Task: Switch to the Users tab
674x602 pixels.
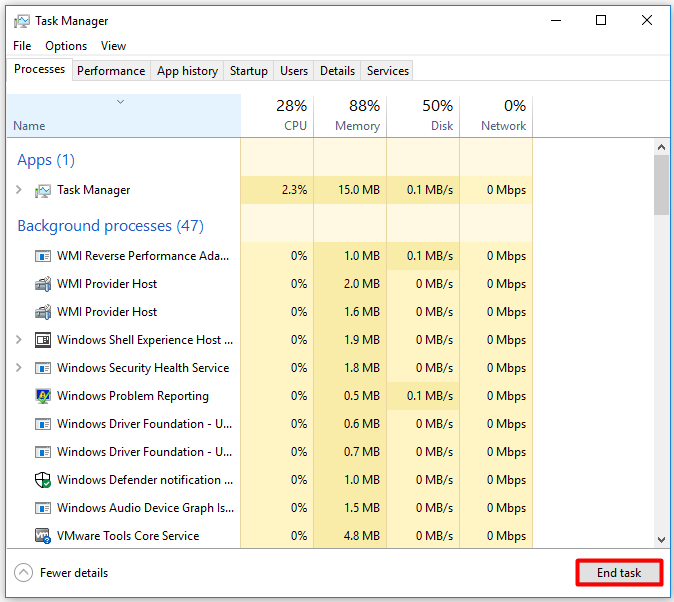Action: pos(294,71)
